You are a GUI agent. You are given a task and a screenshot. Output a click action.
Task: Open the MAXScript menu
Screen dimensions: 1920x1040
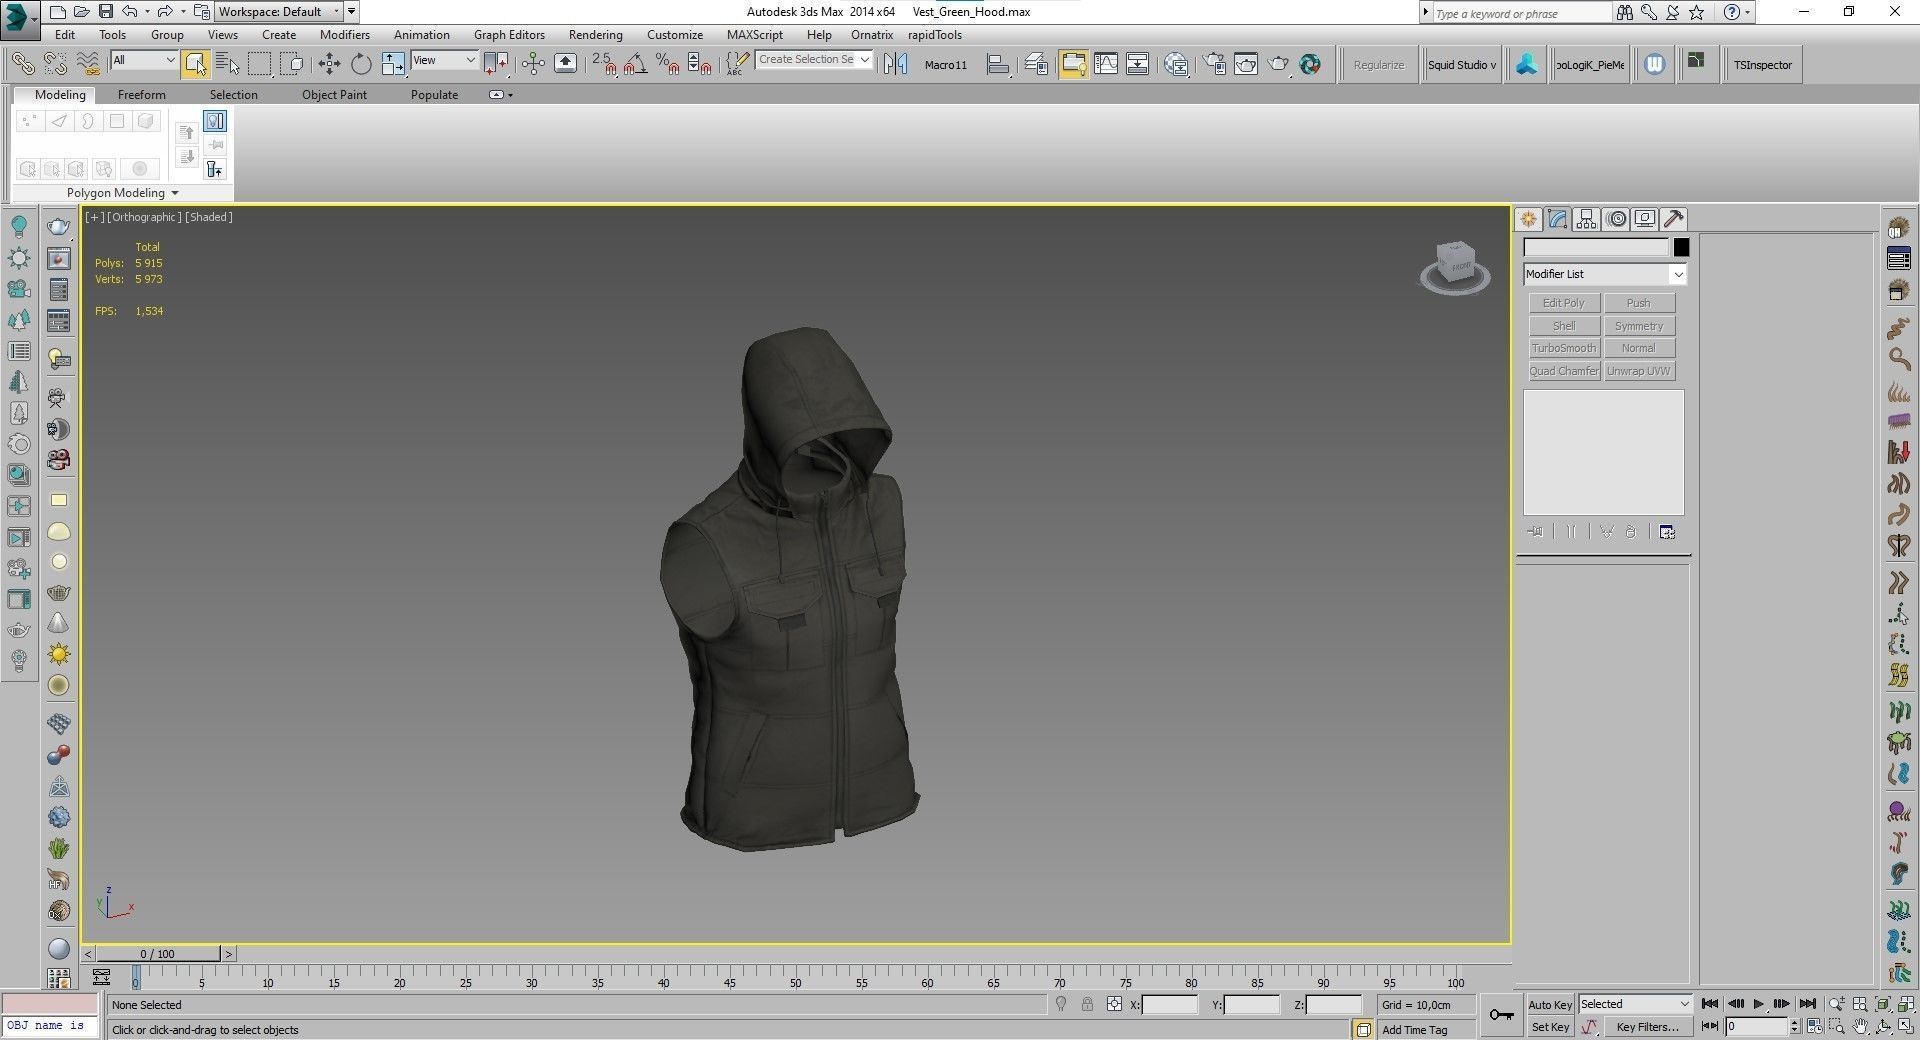(x=755, y=35)
